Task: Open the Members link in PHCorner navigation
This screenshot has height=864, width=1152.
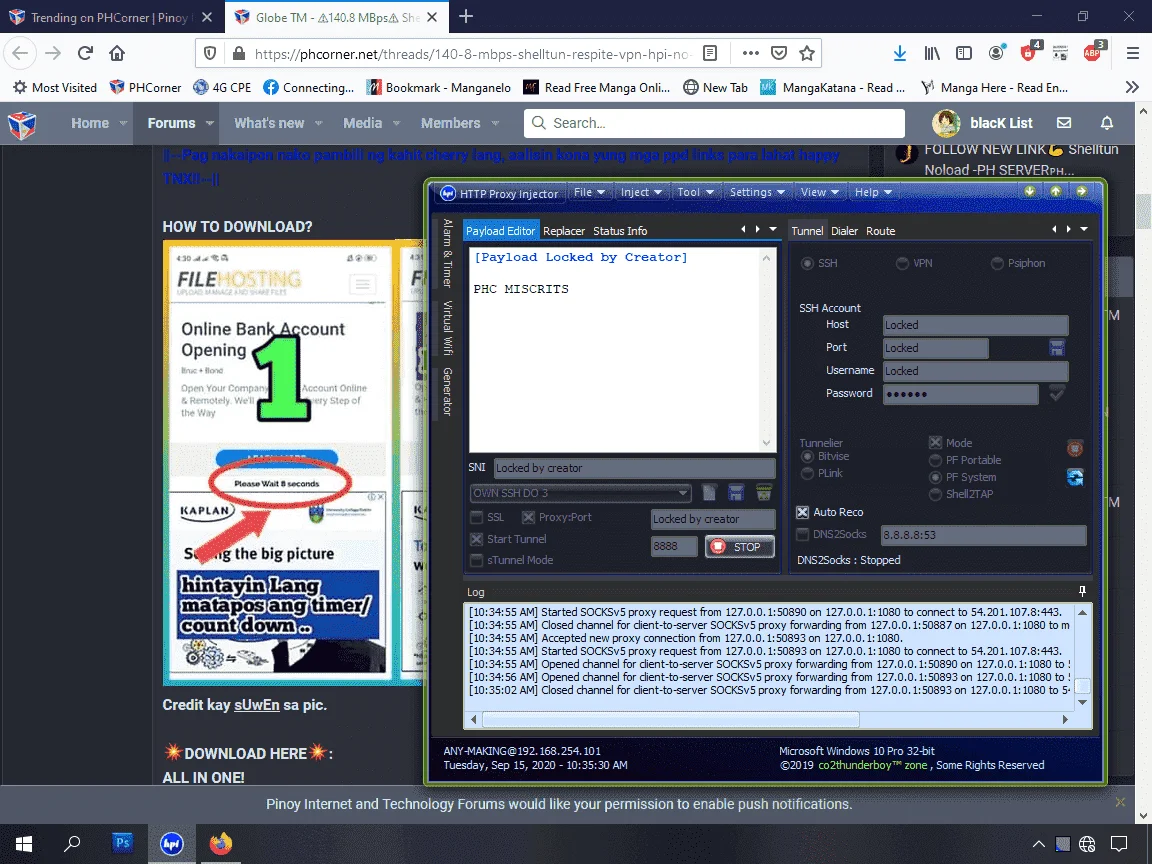Action: coord(450,123)
